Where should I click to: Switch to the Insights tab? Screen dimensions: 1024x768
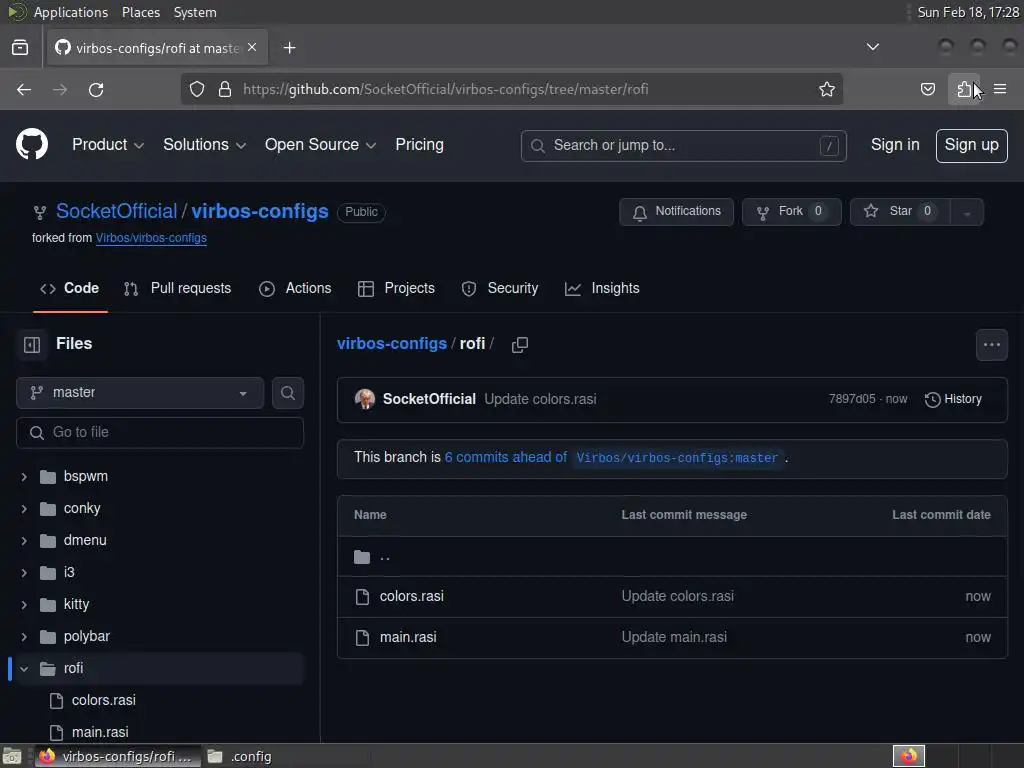602,289
